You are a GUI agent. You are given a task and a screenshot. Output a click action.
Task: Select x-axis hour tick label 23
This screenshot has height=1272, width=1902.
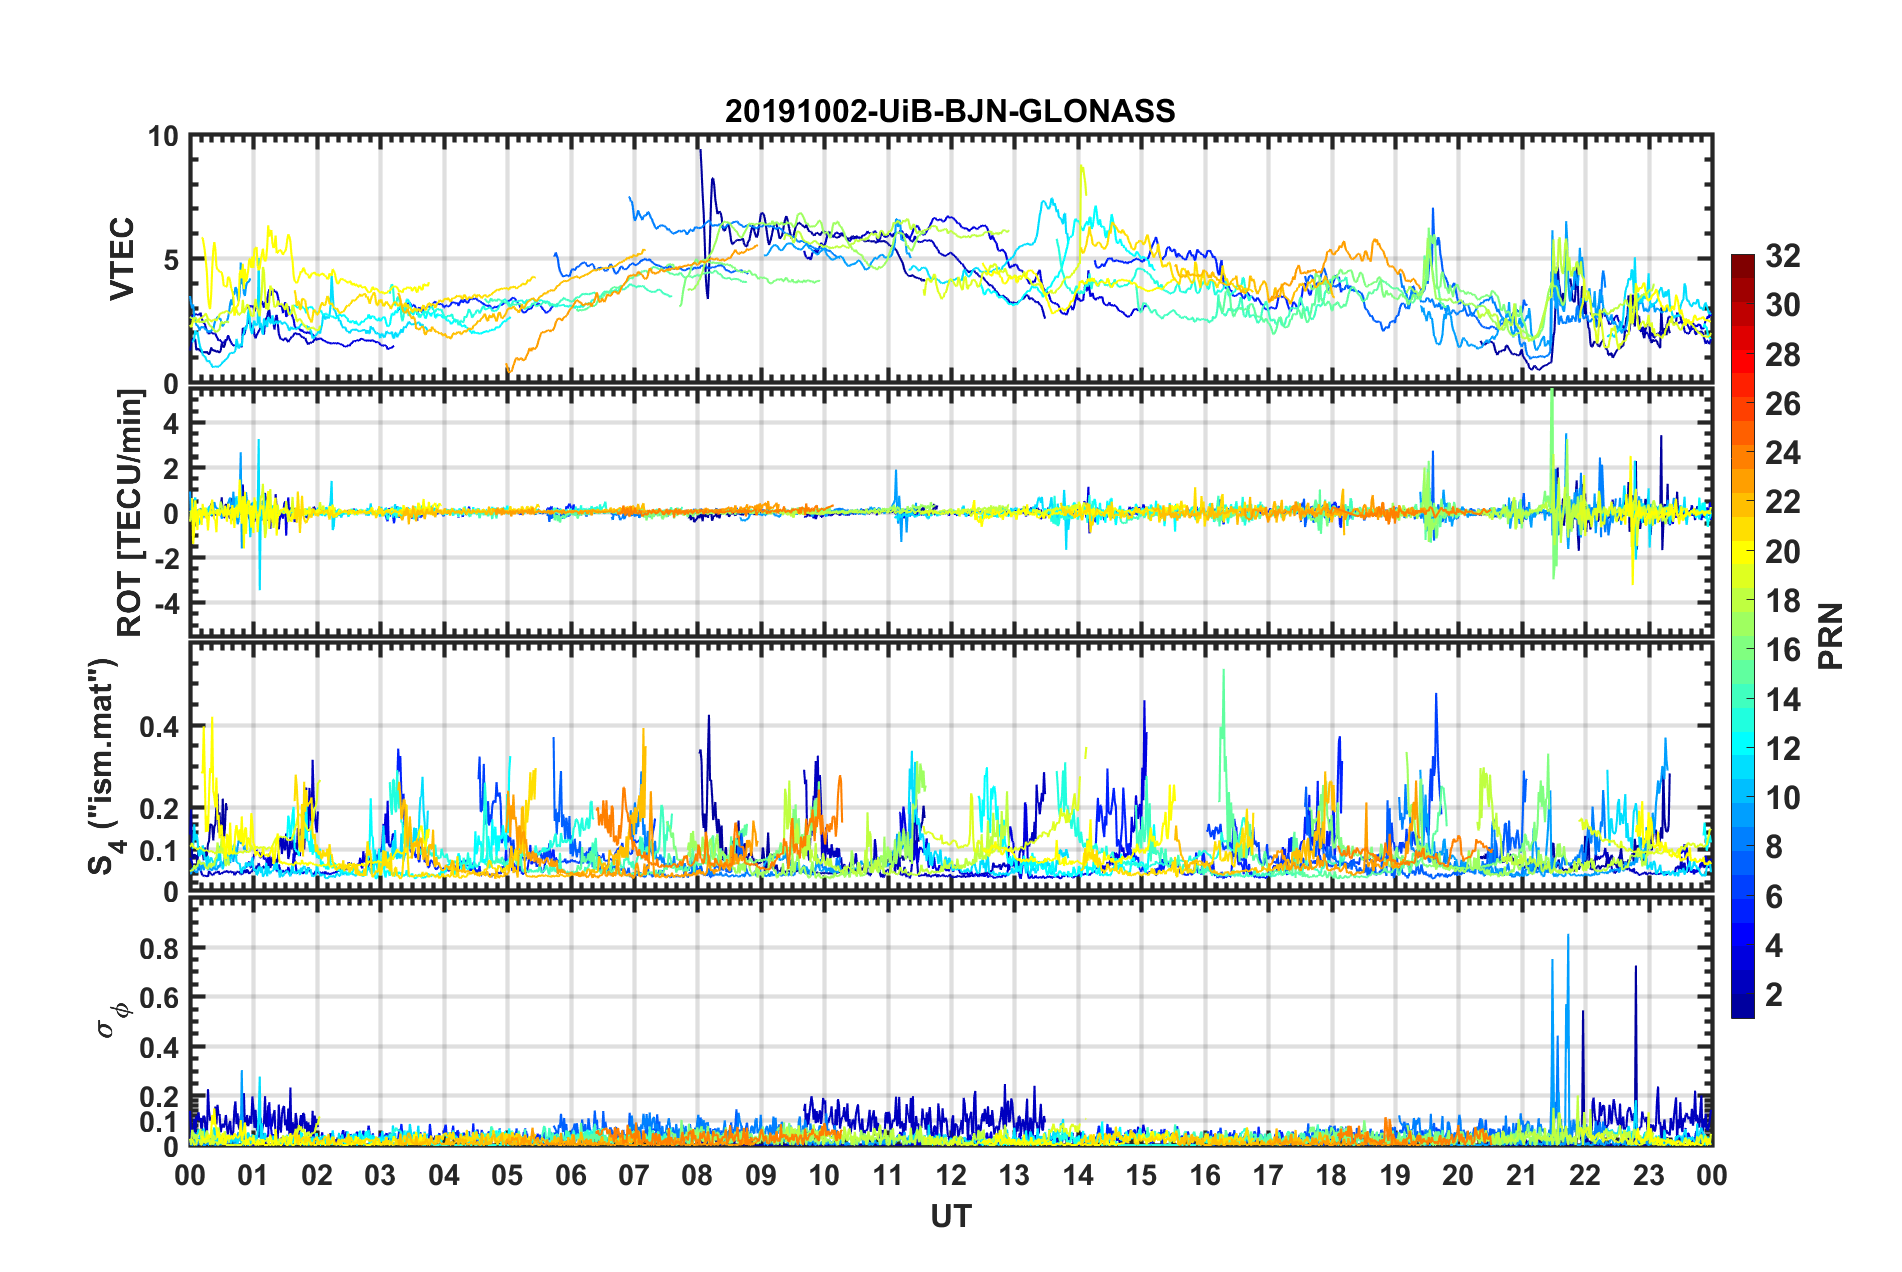coord(1649,1175)
